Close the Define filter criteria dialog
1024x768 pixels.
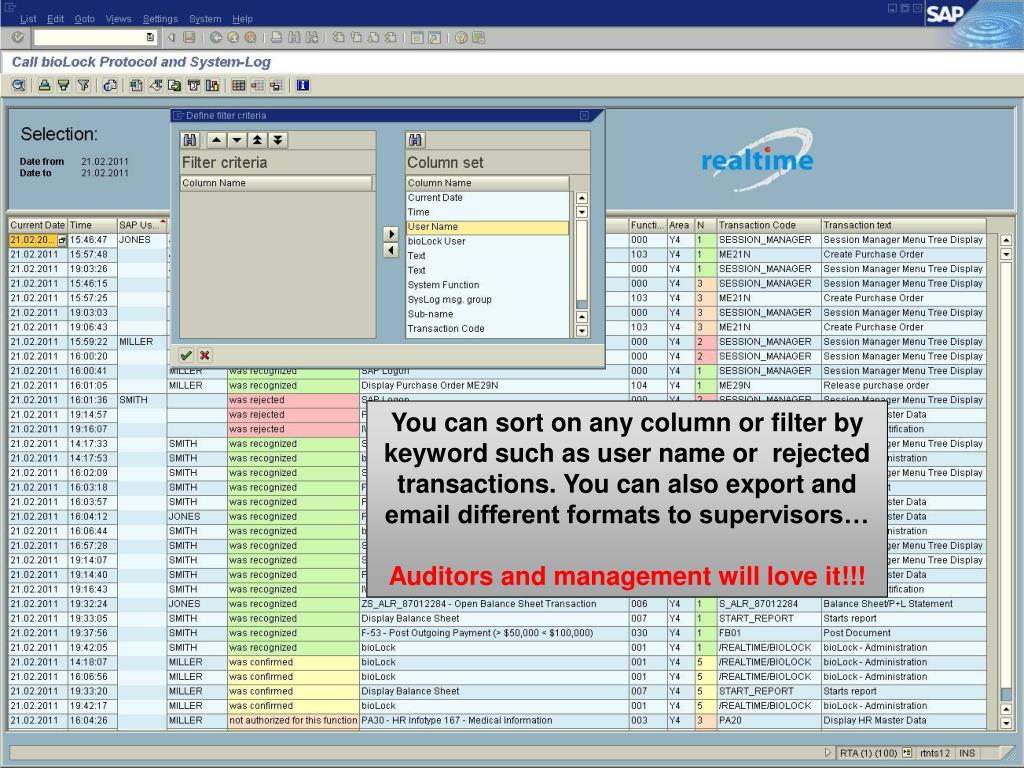584,116
